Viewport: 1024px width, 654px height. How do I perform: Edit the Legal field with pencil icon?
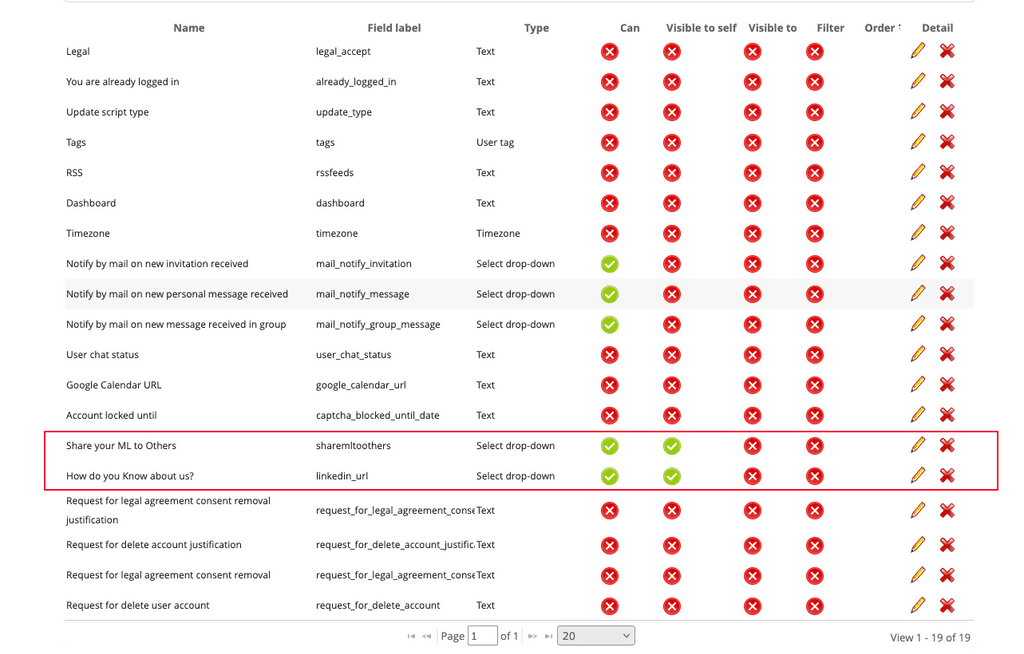click(x=918, y=51)
